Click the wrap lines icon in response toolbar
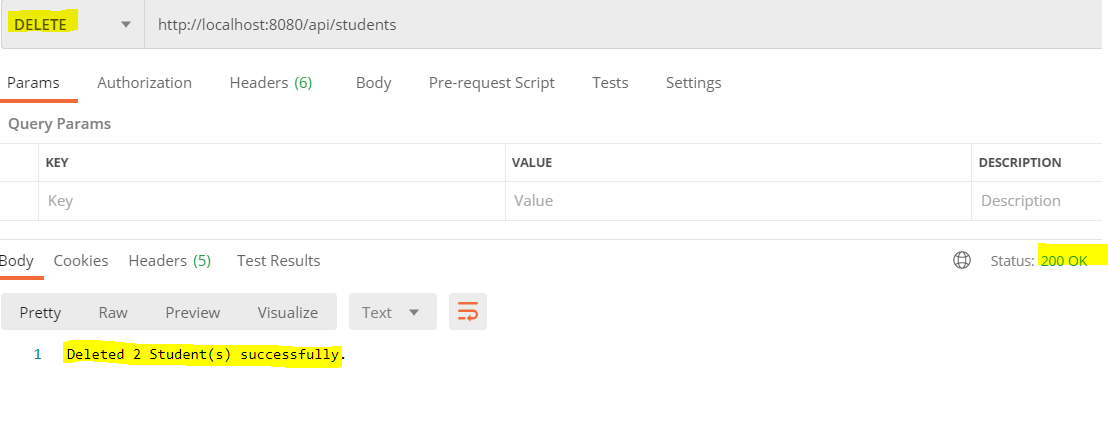The image size is (1108, 435). (468, 312)
